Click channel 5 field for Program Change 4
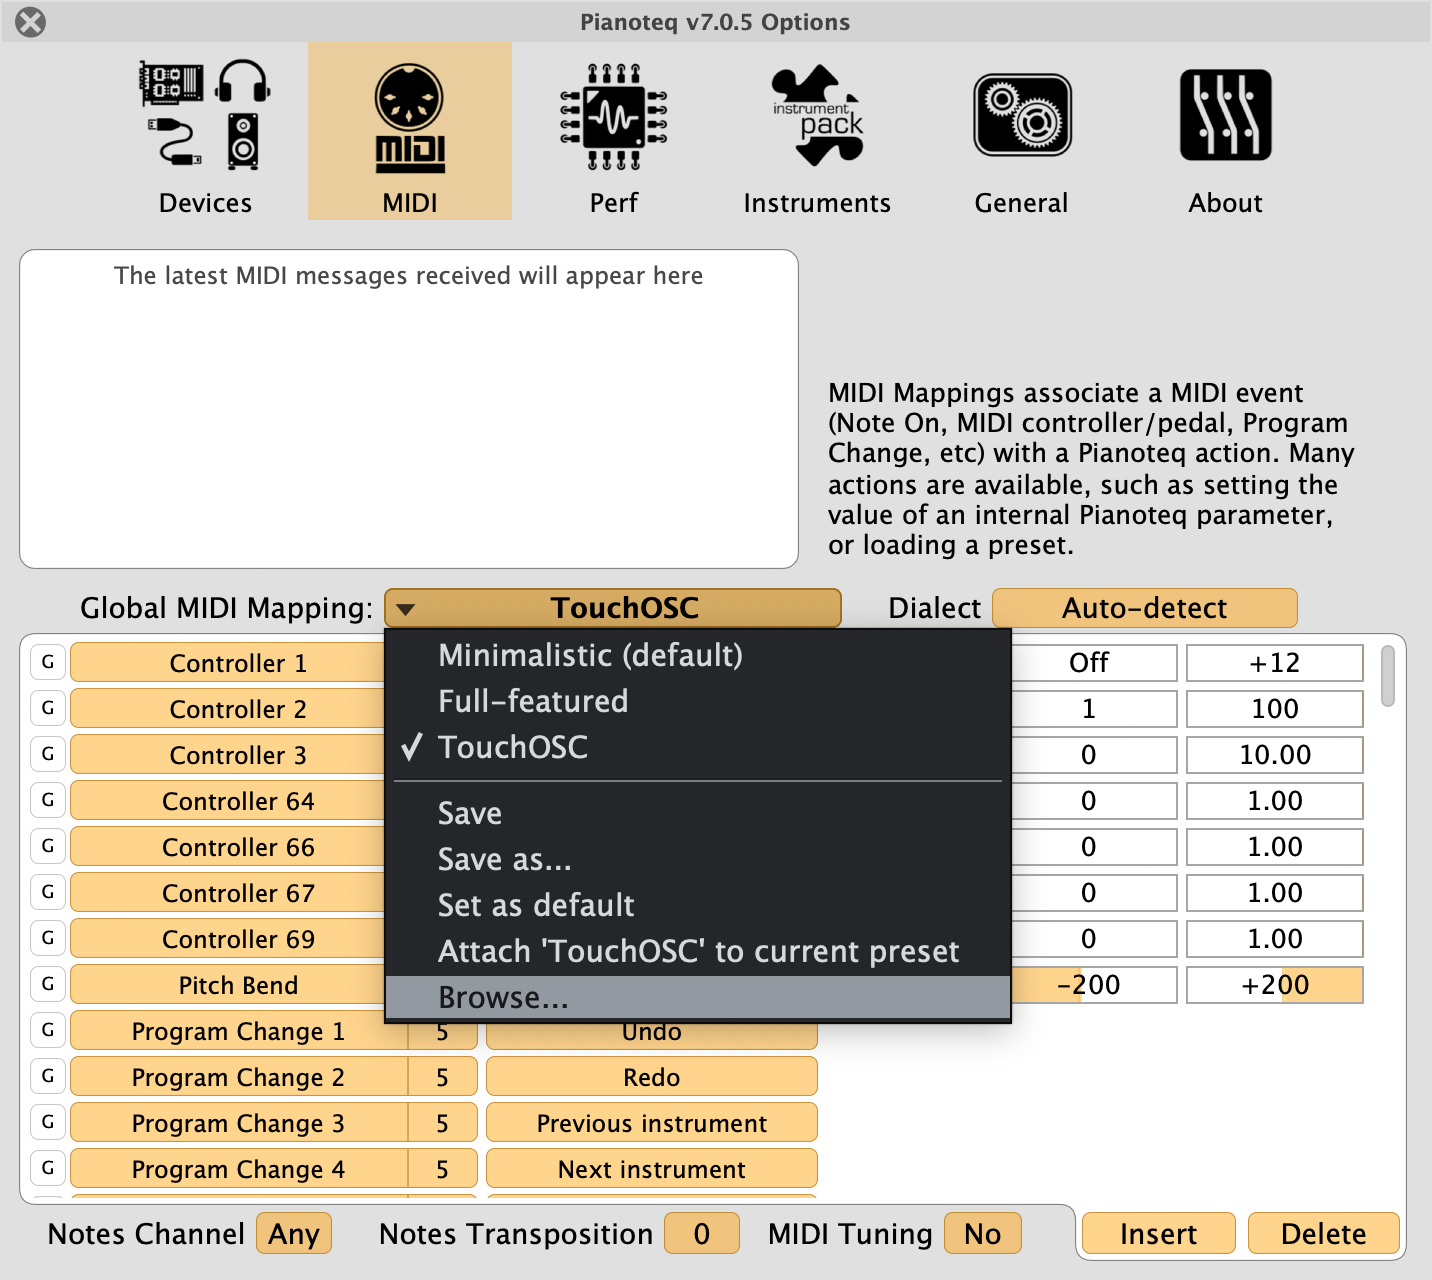 click(x=442, y=1169)
